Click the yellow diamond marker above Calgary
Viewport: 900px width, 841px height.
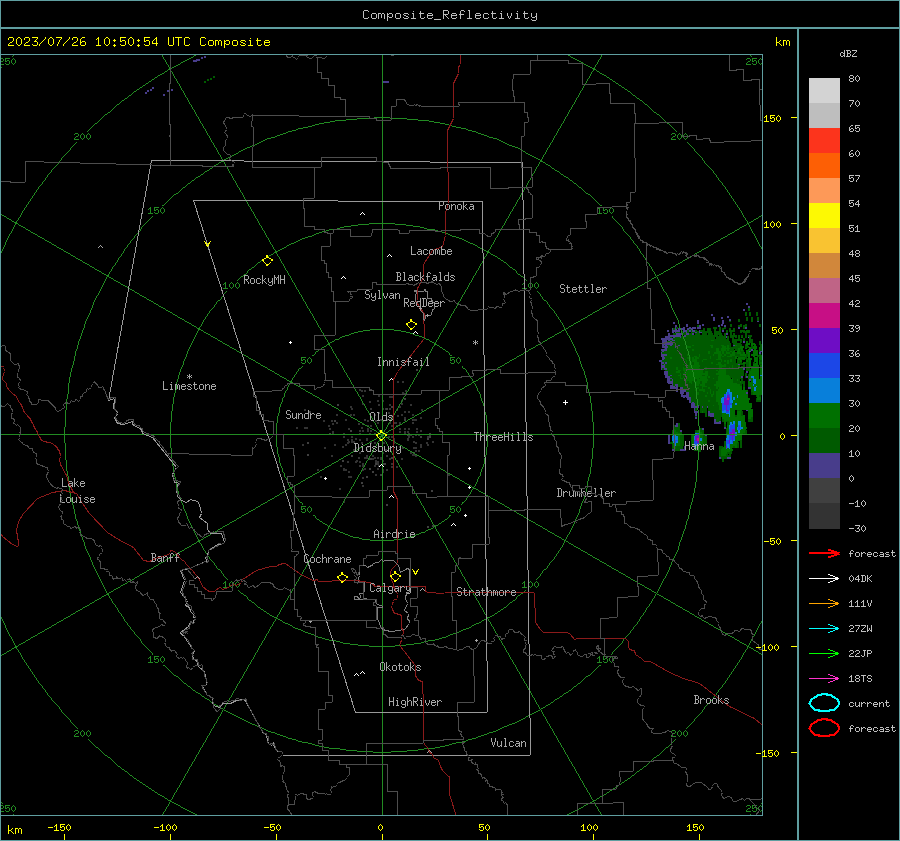(395, 576)
